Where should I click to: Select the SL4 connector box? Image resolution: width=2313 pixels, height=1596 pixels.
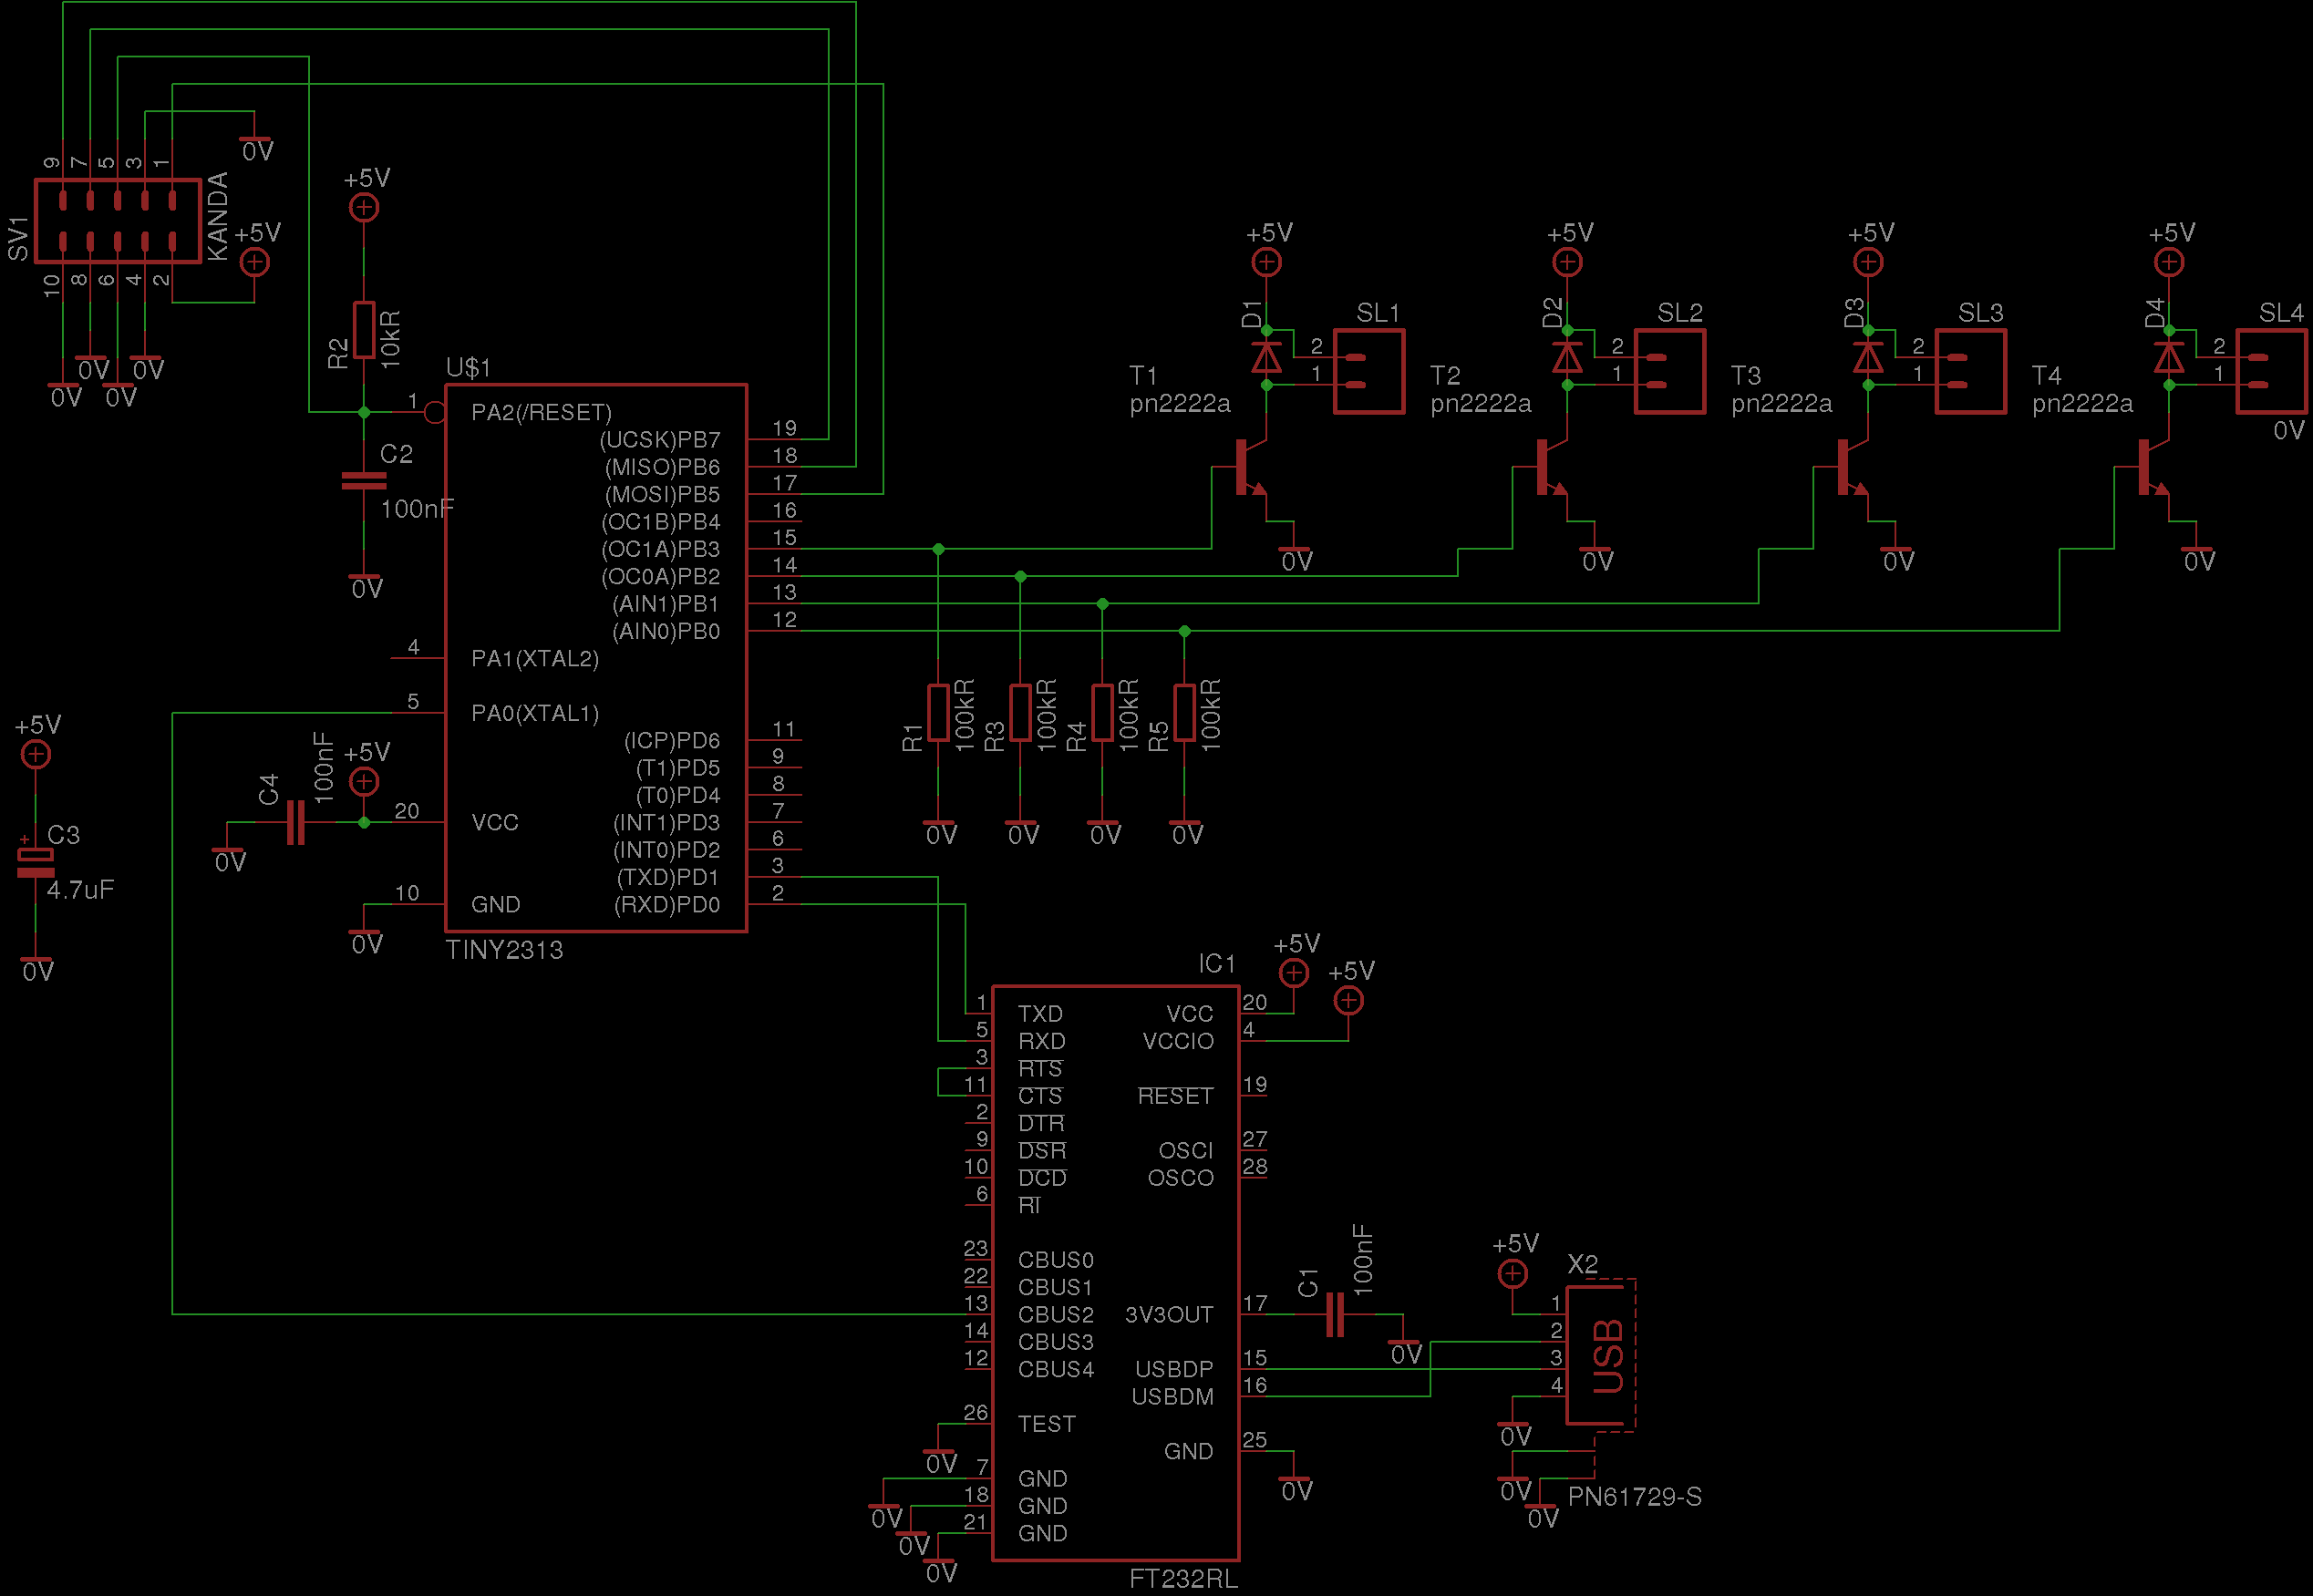point(2271,371)
